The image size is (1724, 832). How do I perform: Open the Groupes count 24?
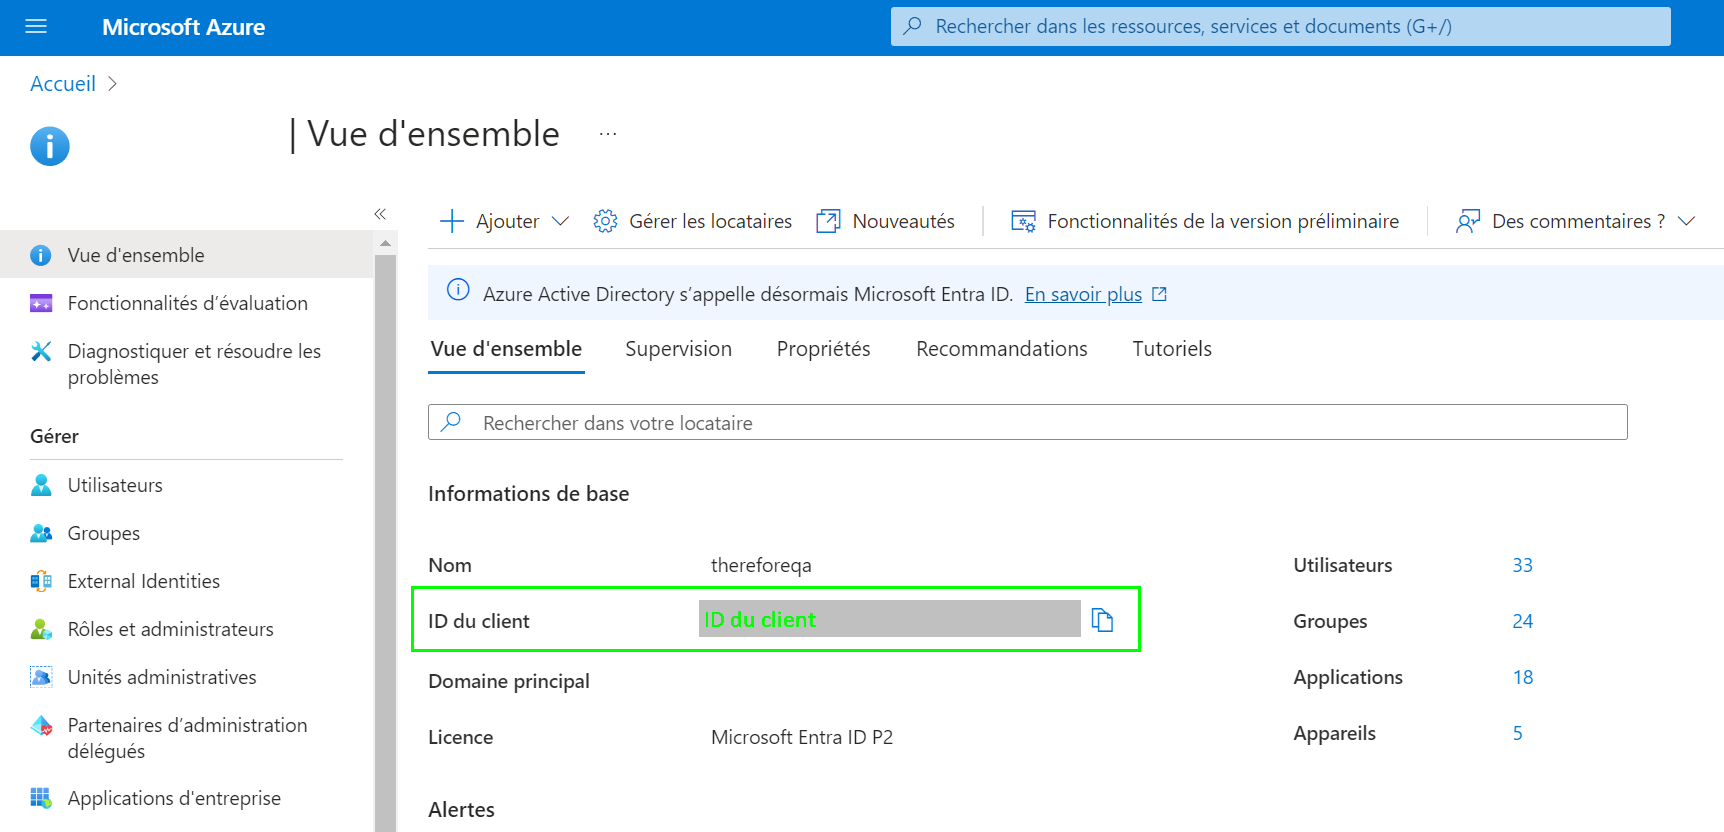1522,621
